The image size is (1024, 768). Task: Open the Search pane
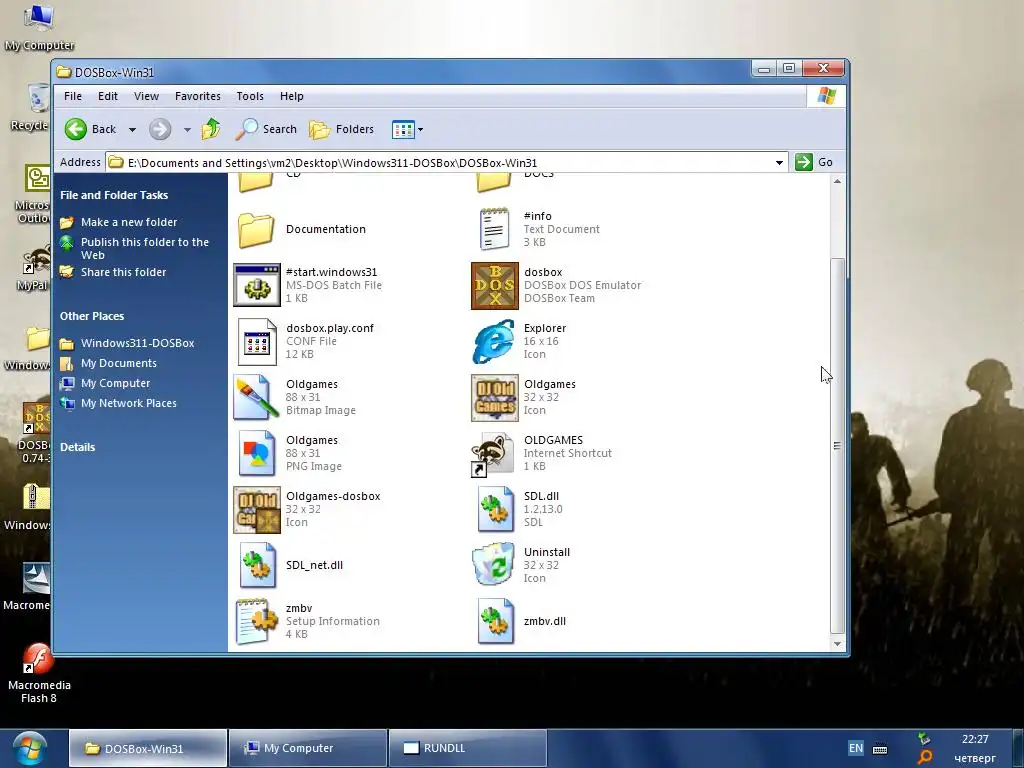tap(266, 129)
